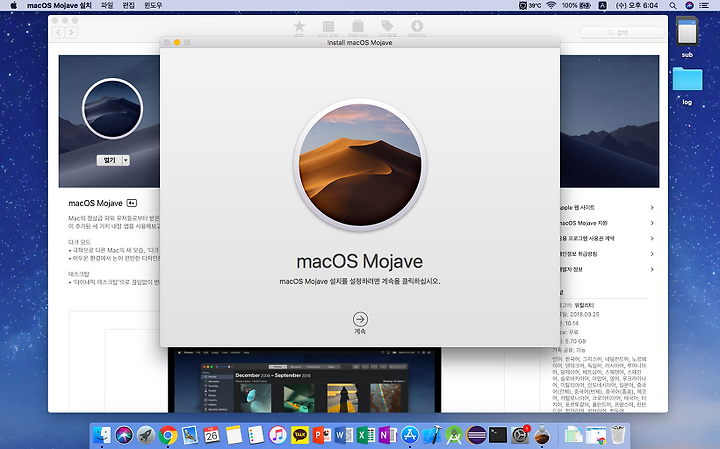This screenshot has height=449, width=720.
Task: Open Google Chrome from the Dock
Action: point(168,434)
